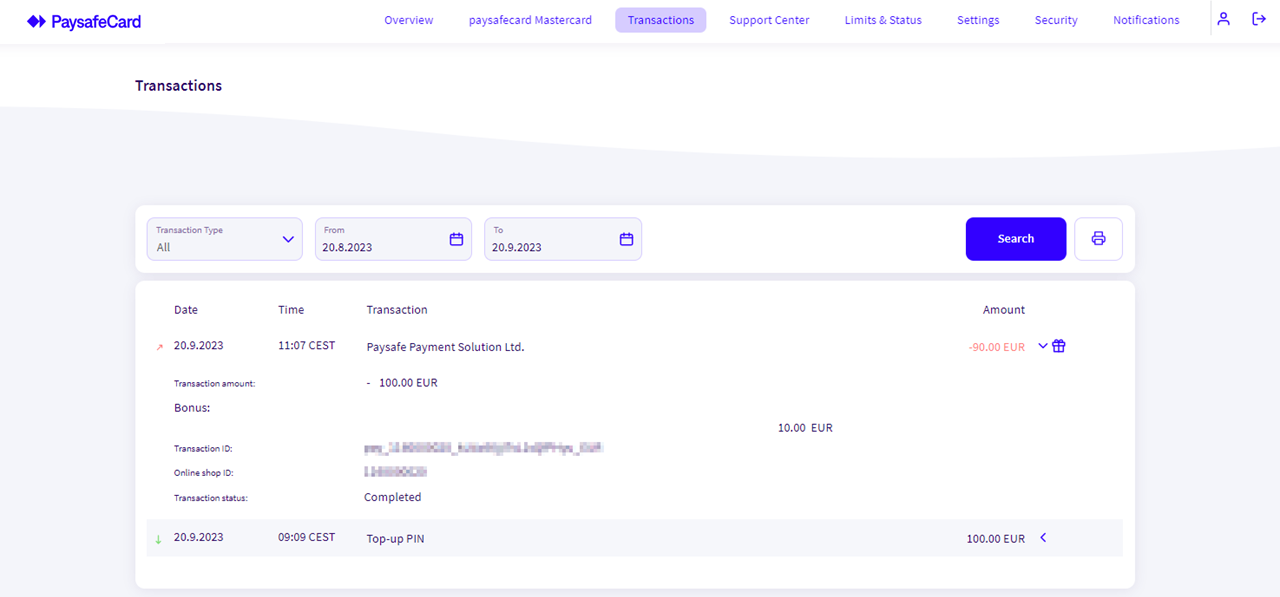Open the From date calendar icon
The height and width of the screenshot is (597, 1280).
tap(456, 239)
